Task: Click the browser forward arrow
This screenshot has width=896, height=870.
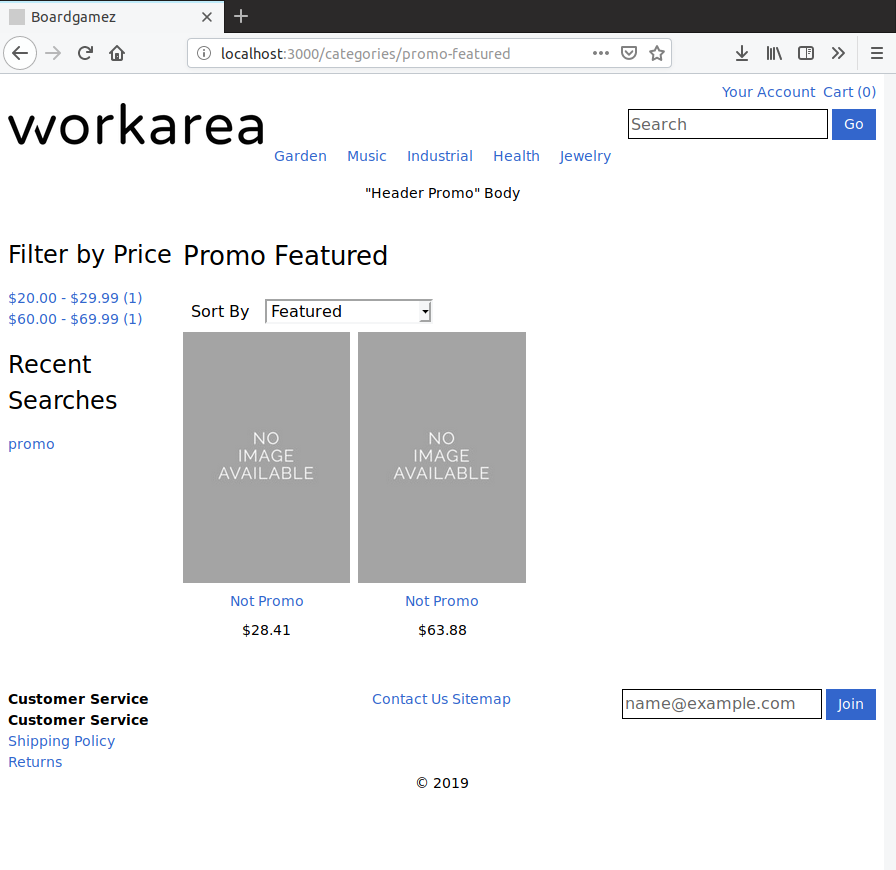Action: [x=53, y=53]
